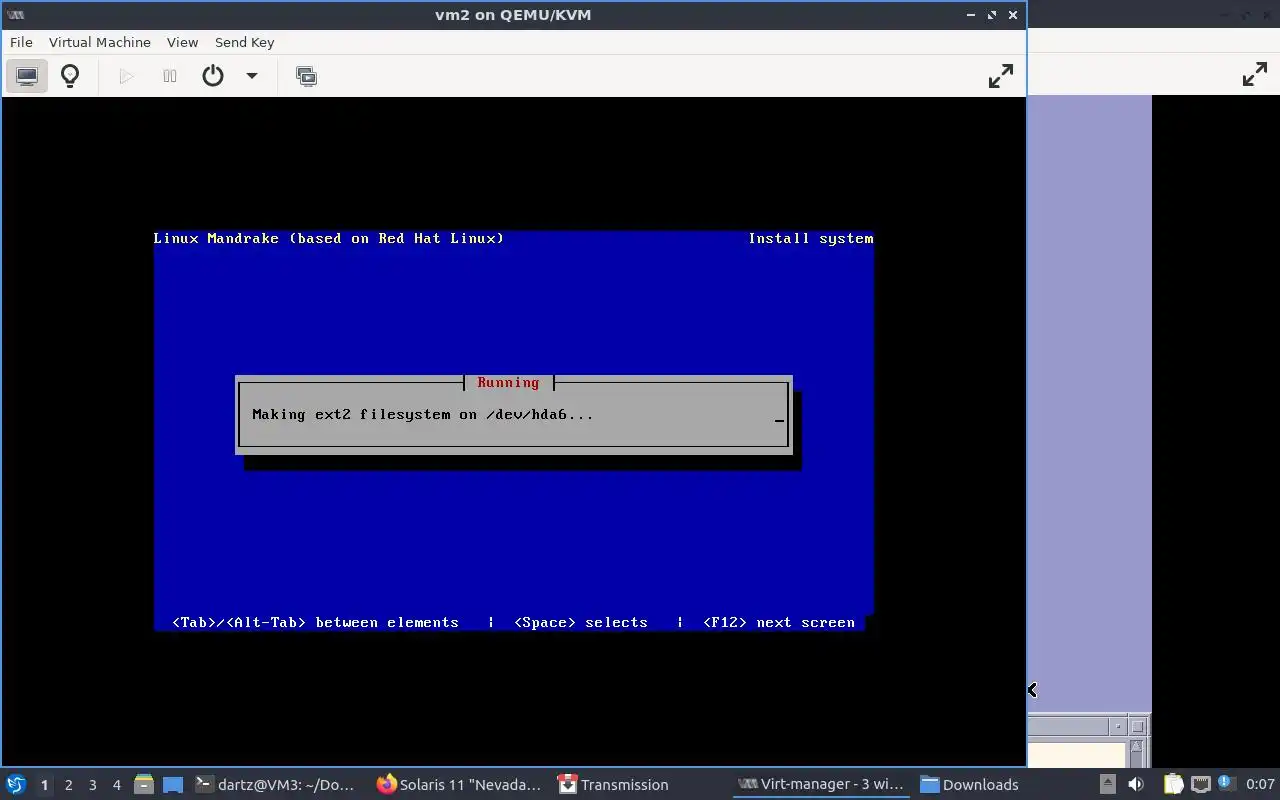
Task: Click '<F12> next screen' hint
Action: (x=779, y=622)
